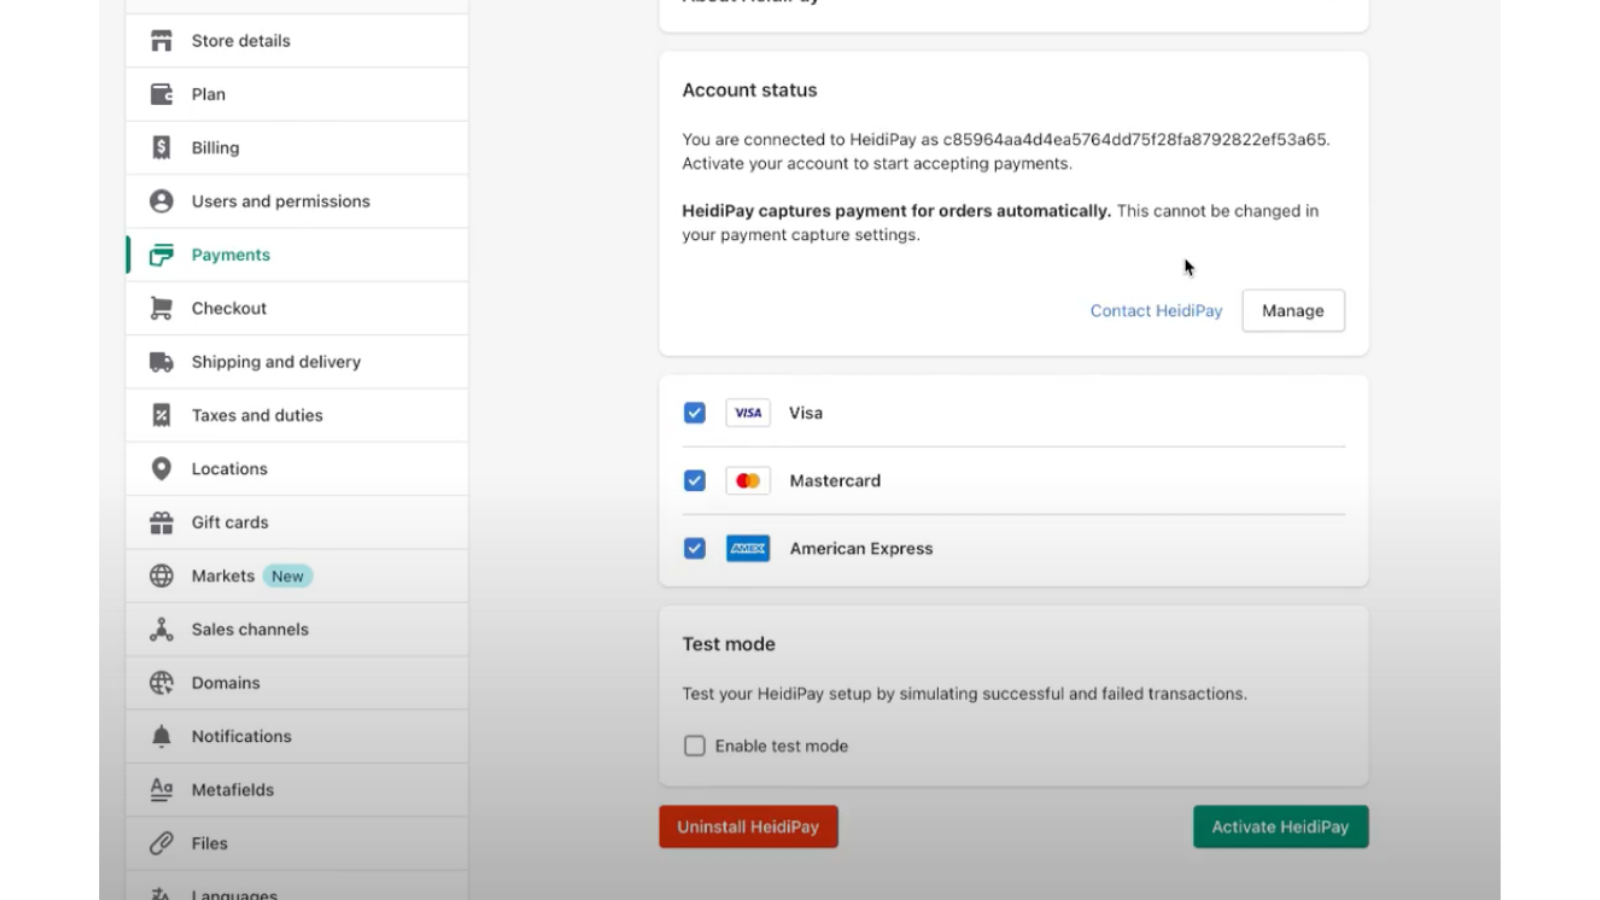Open Markets settings
The image size is (1600, 900).
(x=297, y=576)
